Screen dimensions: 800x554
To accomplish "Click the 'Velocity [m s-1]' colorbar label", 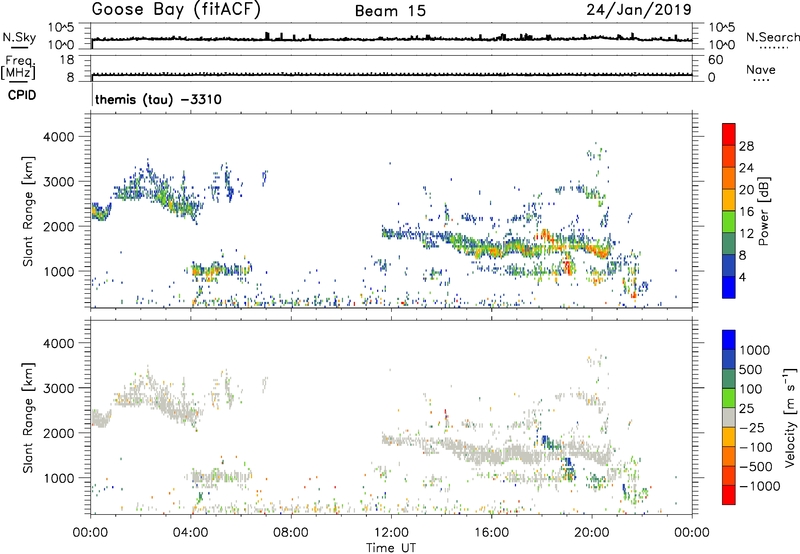I will 790,417.
